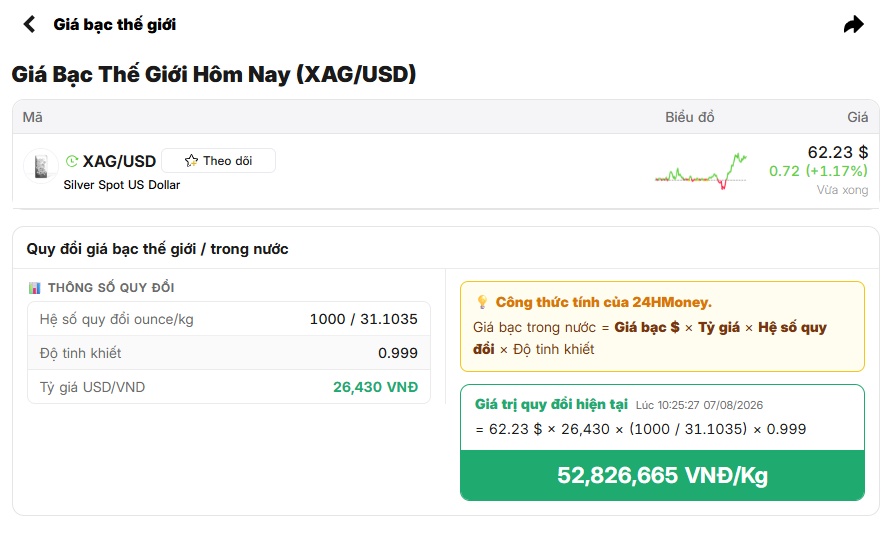
Task: Click the Mã column header
Action: pos(32,117)
